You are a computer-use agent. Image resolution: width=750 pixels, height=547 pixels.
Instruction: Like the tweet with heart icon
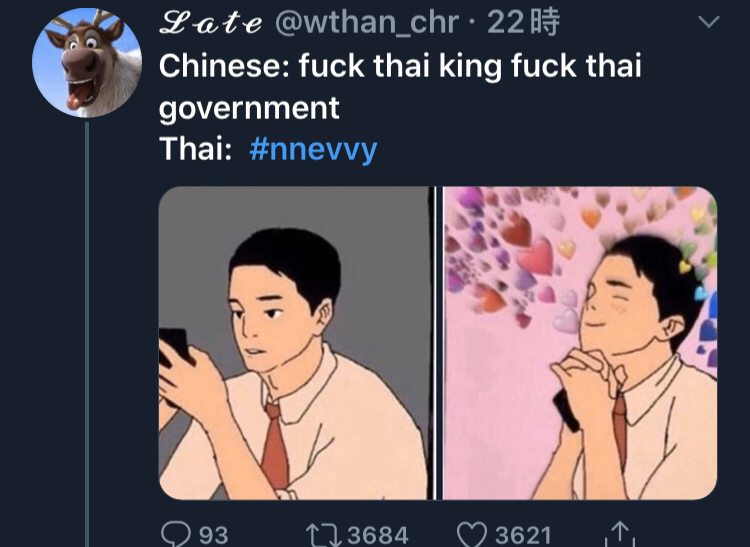[472, 535]
